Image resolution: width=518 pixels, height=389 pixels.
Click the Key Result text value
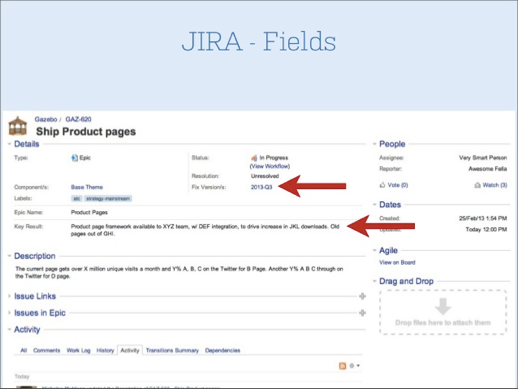(x=205, y=230)
